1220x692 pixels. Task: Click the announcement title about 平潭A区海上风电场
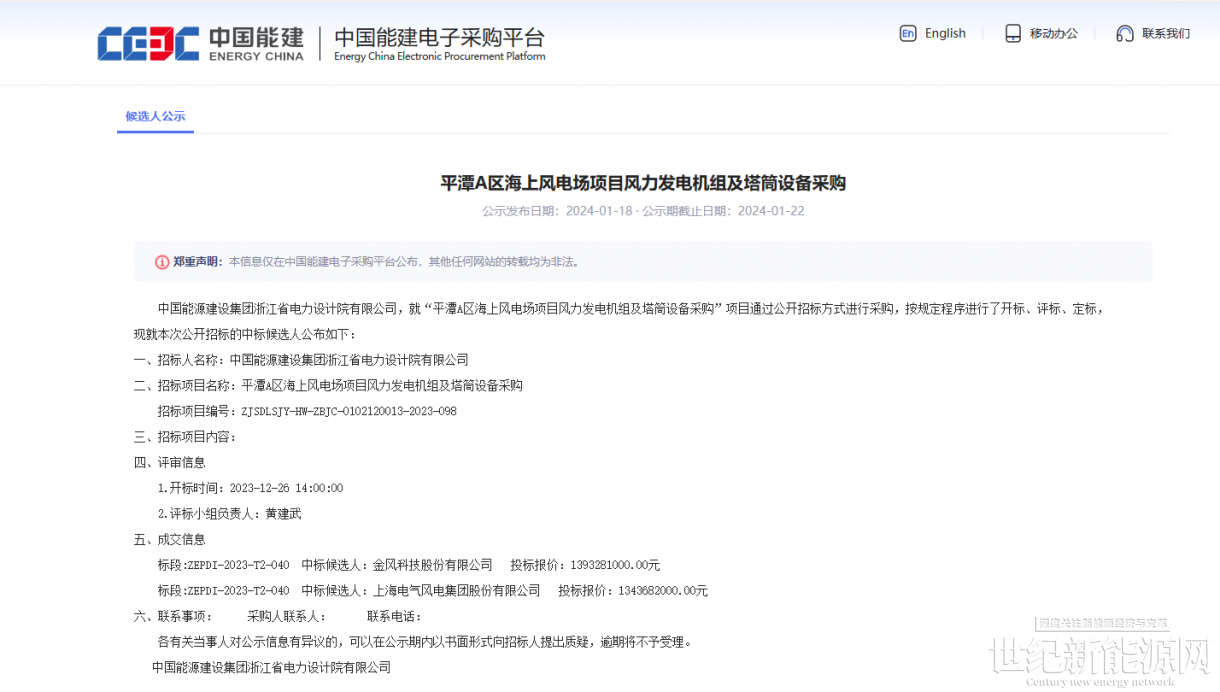(643, 183)
